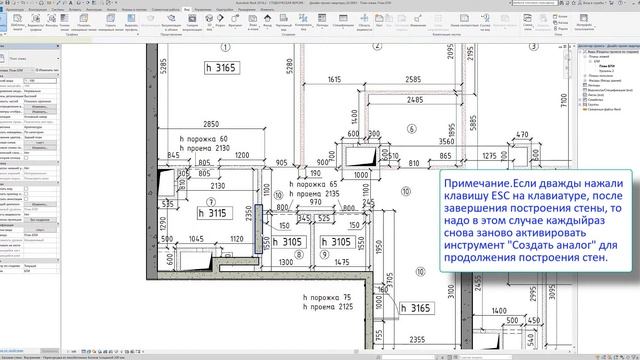Select the Scope Box tool
Image resolution: width=640 pixels, height=360 pixels.
click(x=364, y=22)
